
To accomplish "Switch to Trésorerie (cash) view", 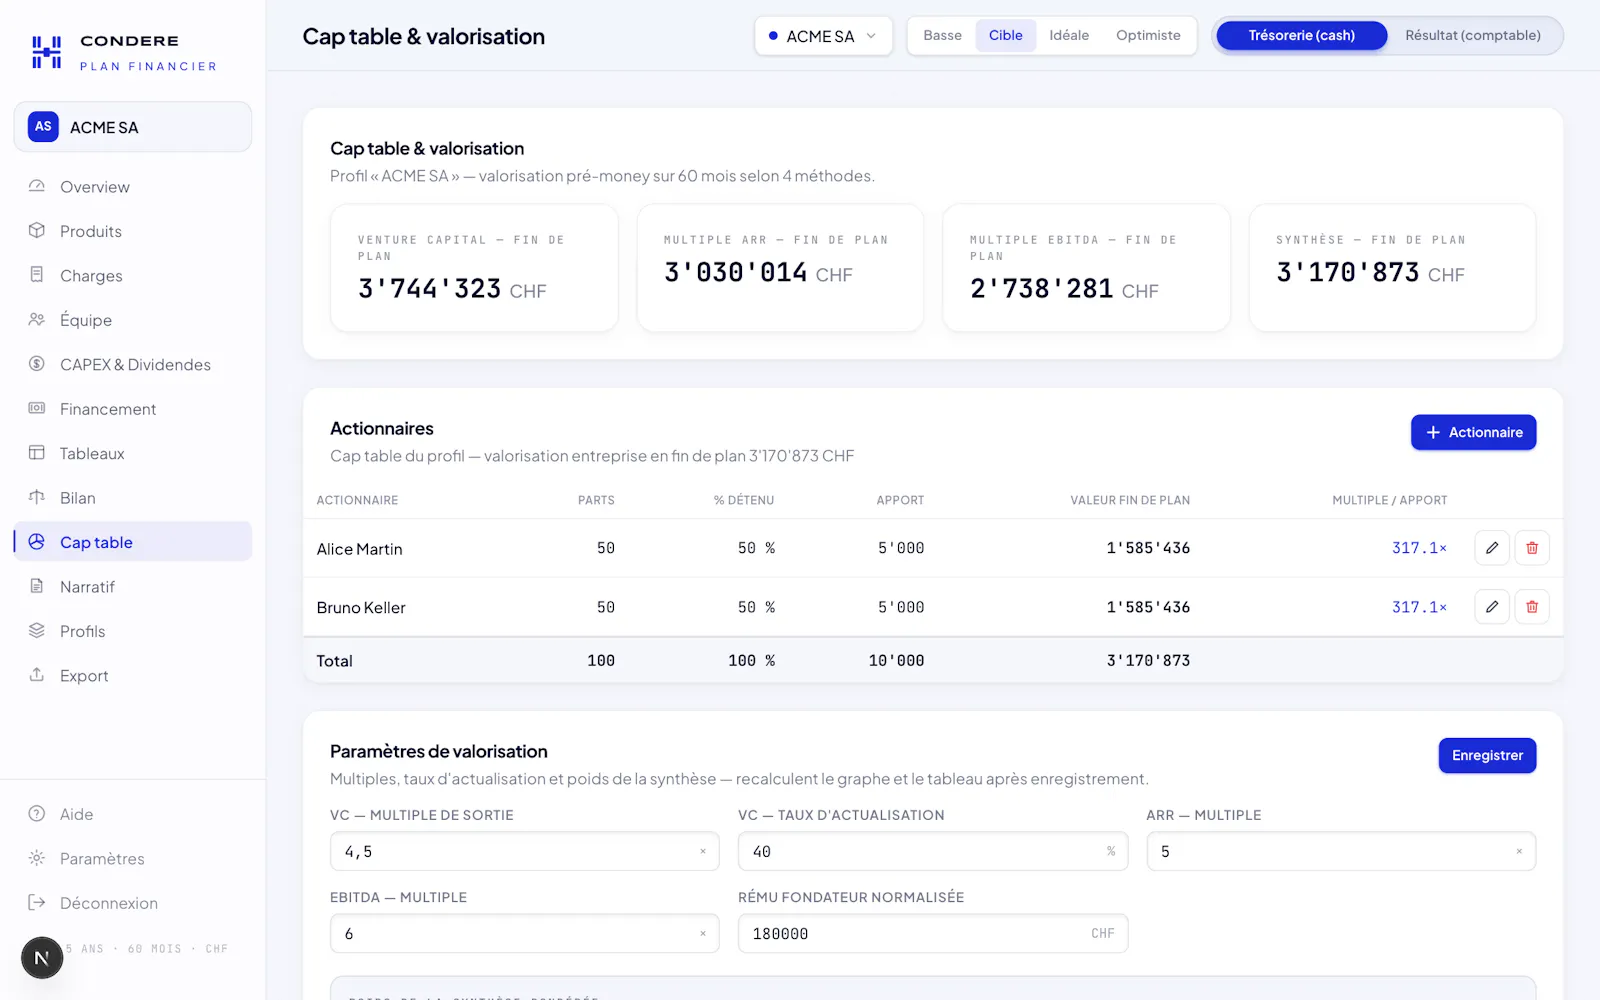I will tap(1301, 36).
